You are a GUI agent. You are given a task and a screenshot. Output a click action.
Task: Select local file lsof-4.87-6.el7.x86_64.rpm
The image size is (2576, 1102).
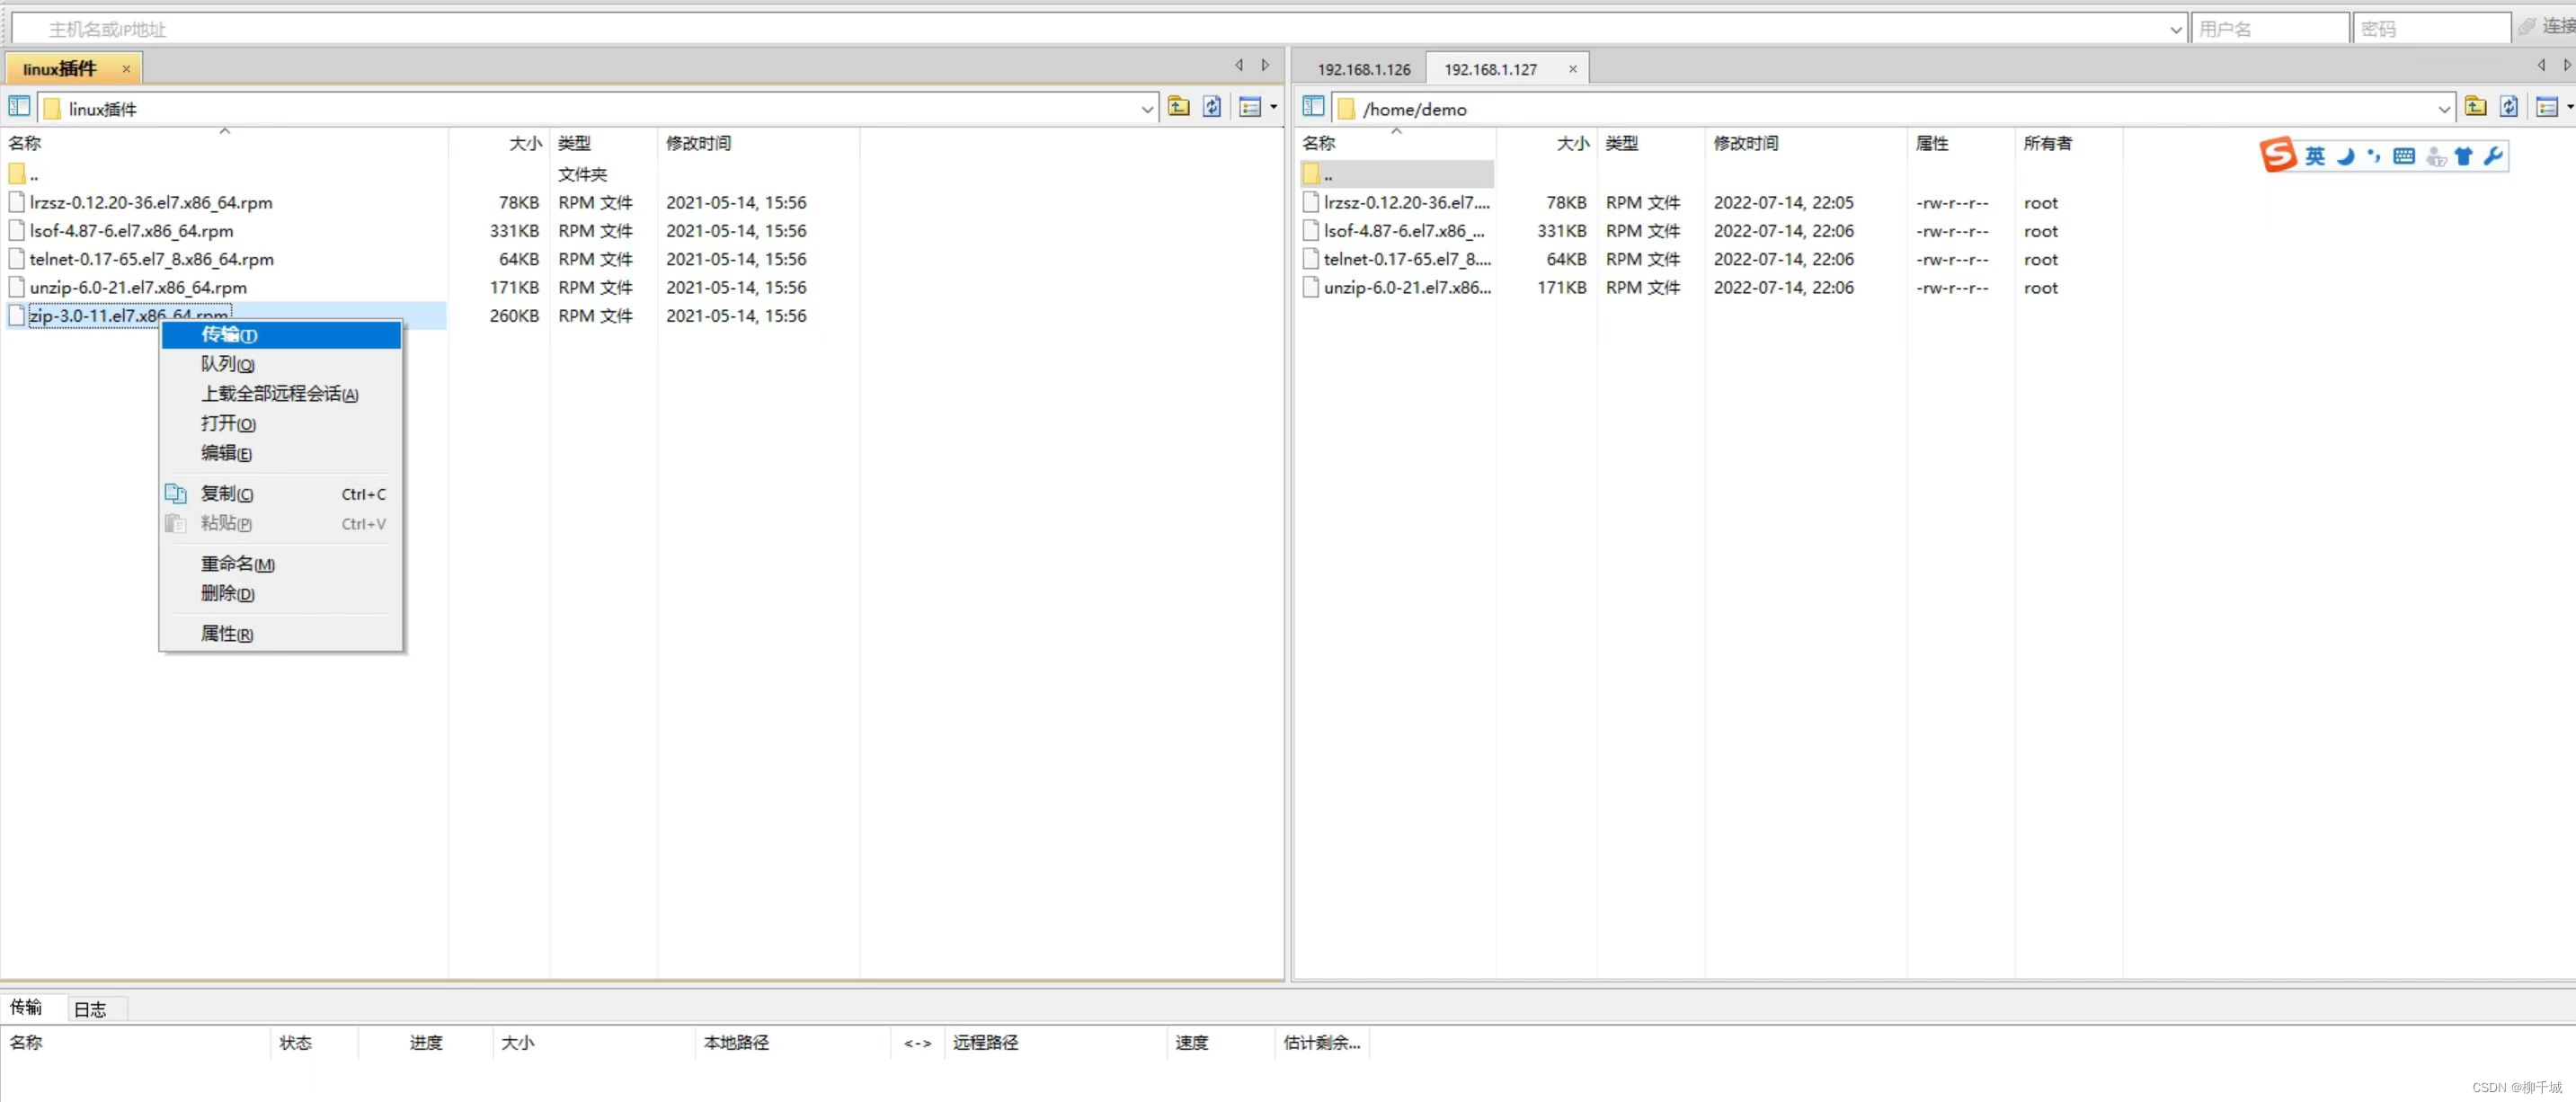[131, 231]
